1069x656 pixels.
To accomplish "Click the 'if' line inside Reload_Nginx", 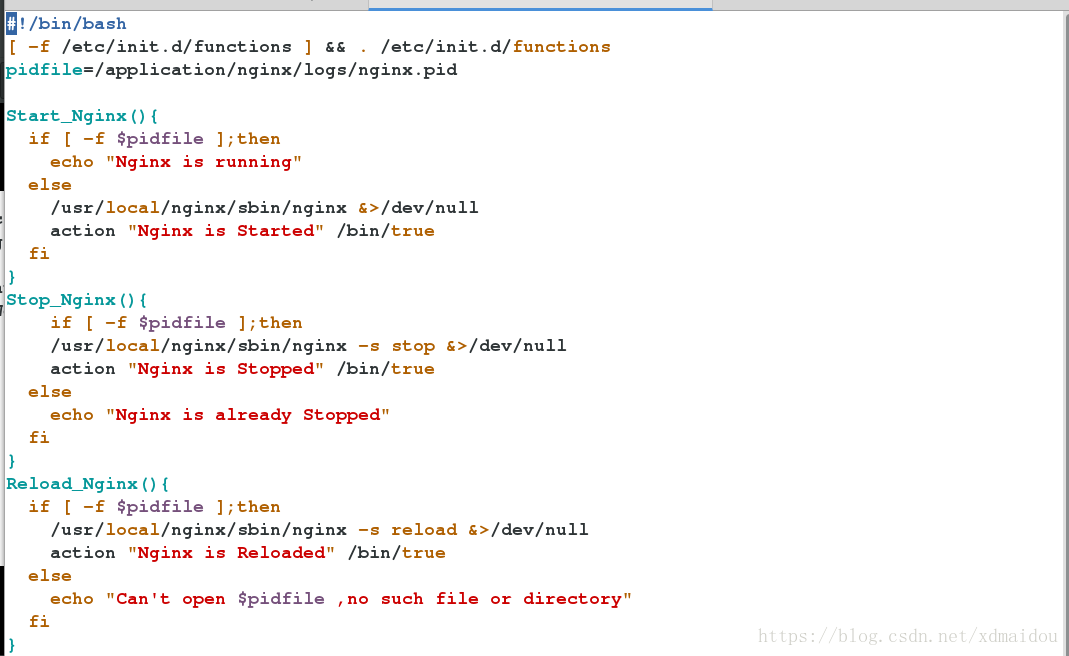I will coord(154,507).
